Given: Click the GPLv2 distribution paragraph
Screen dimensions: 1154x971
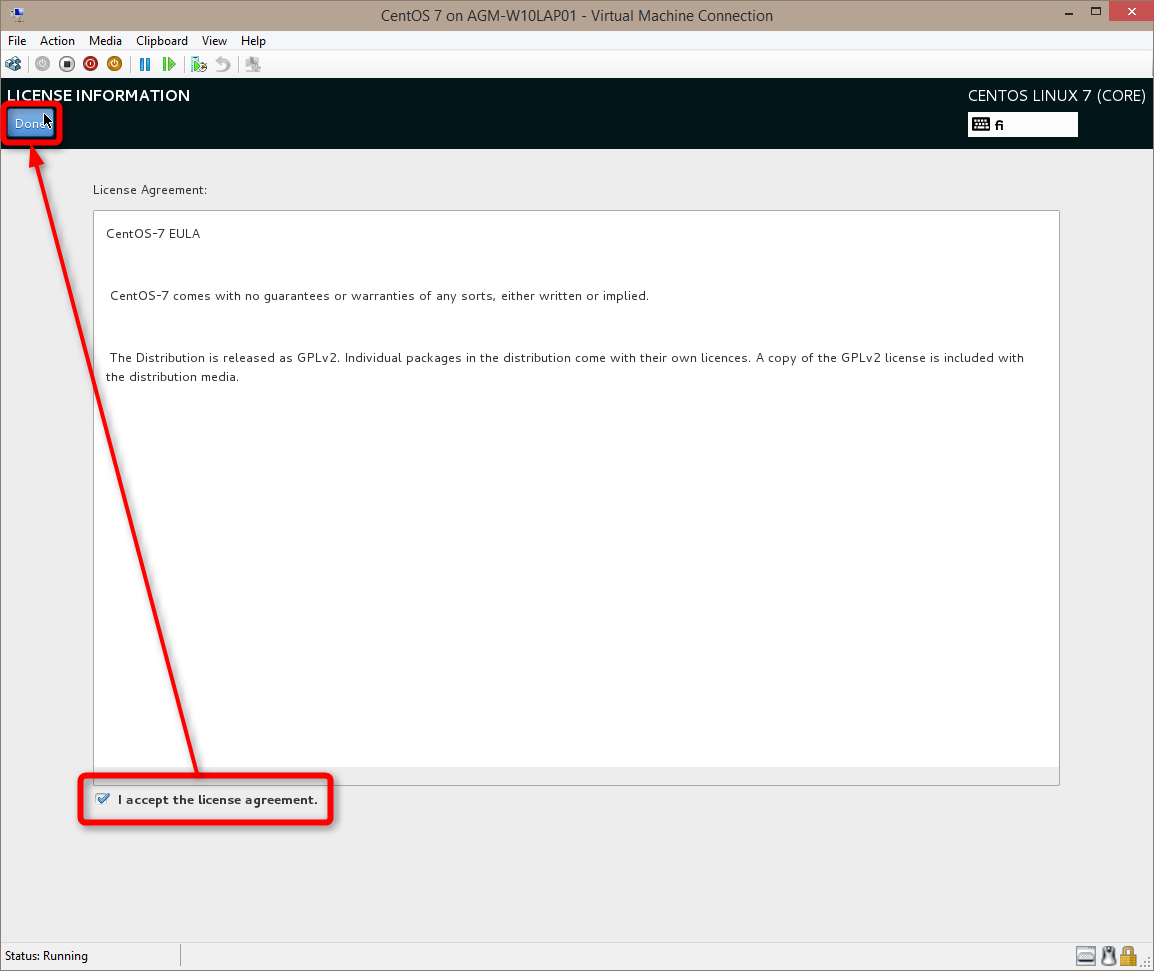Looking at the screenshot, I should (x=564, y=367).
